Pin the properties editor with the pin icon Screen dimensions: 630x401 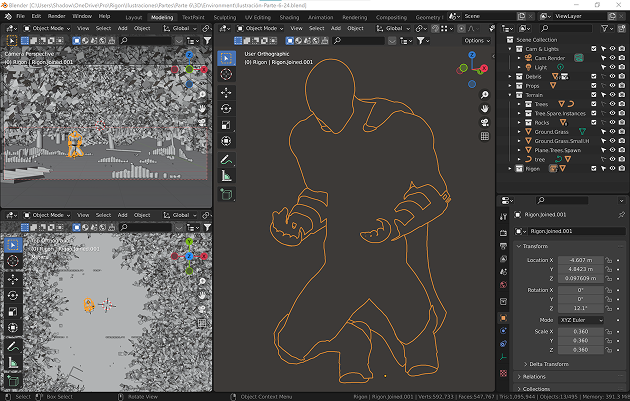tap(621, 214)
